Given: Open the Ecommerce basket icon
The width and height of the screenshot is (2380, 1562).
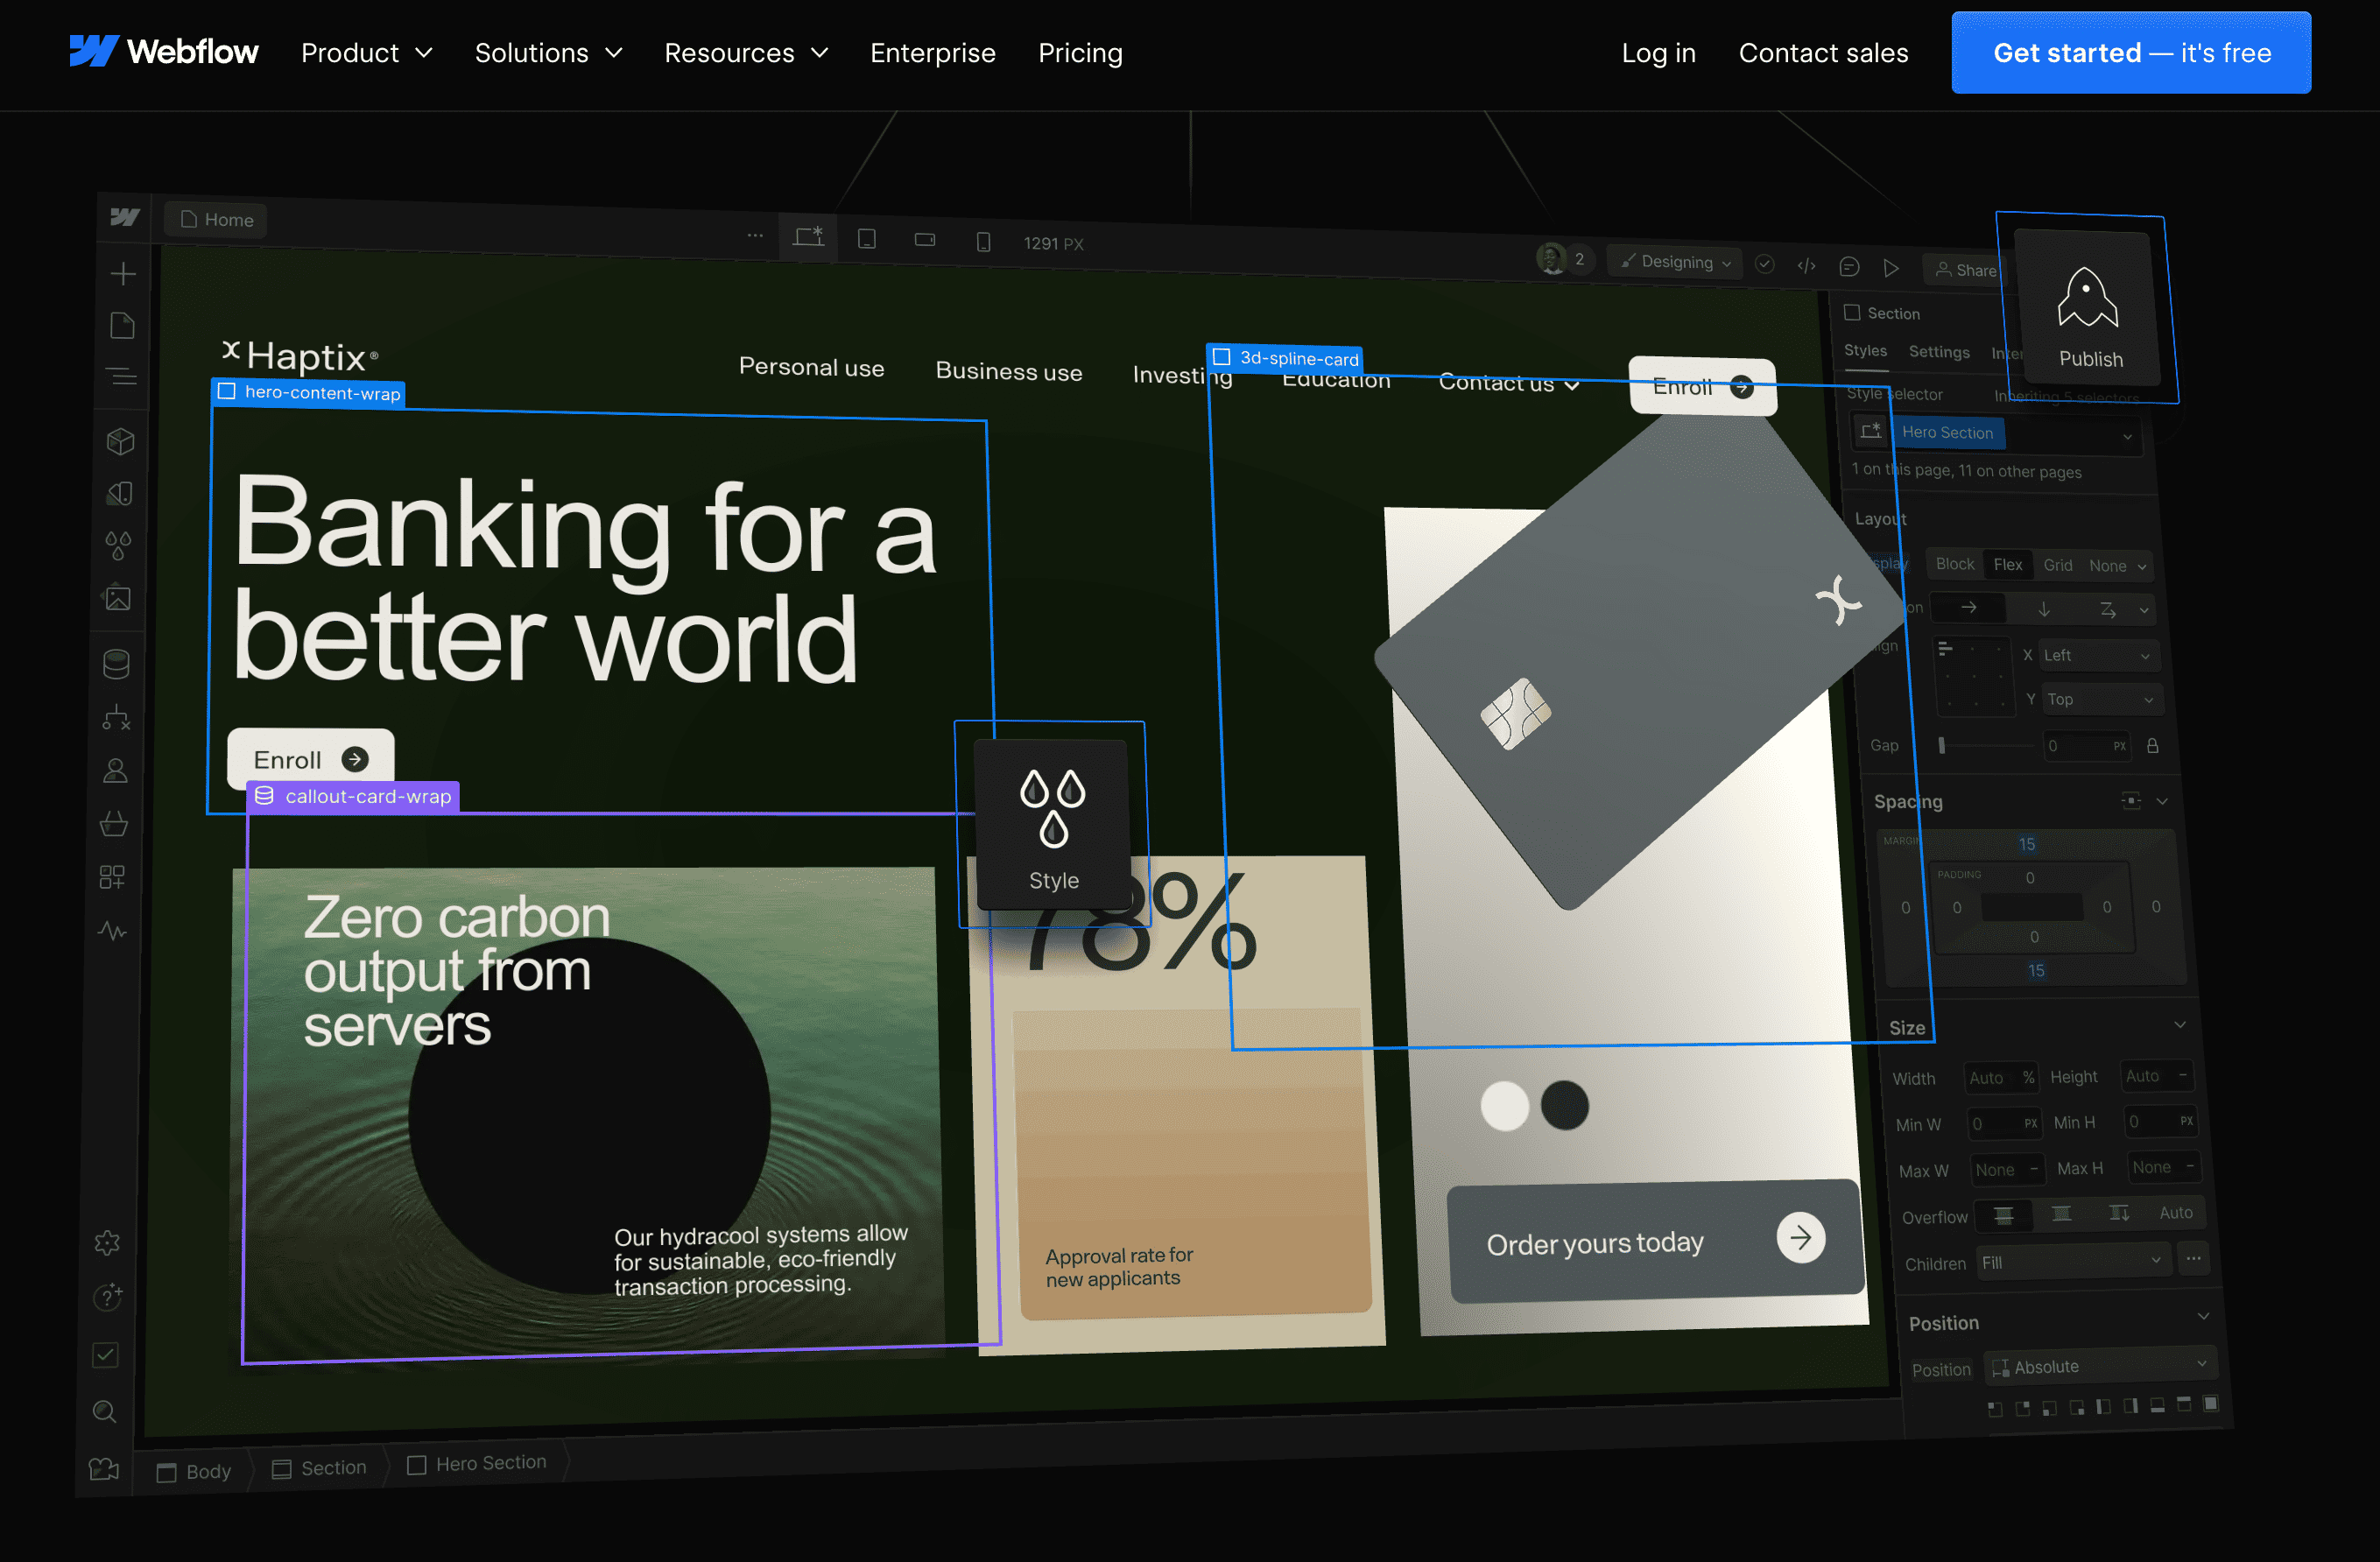Looking at the screenshot, I should click(x=114, y=823).
